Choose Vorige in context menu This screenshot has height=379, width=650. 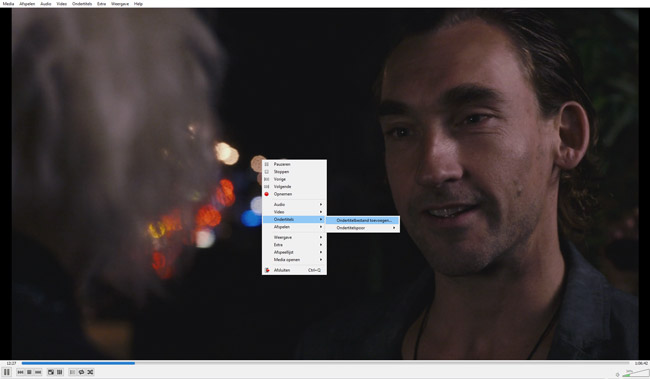[294, 179]
